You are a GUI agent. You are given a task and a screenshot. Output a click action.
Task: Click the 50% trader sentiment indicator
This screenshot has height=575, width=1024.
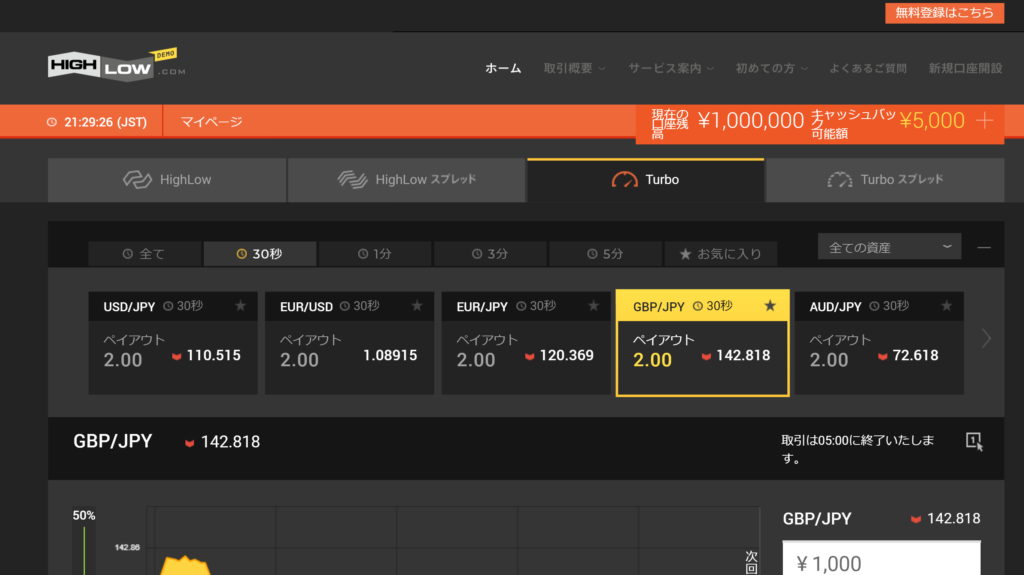84,516
